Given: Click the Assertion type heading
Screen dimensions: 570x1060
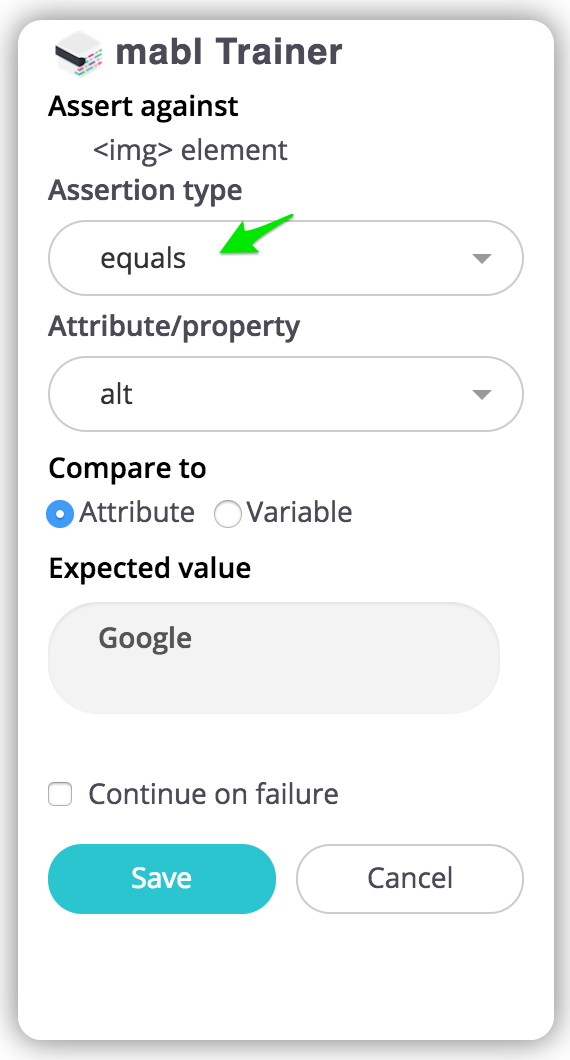Looking at the screenshot, I should (x=145, y=191).
